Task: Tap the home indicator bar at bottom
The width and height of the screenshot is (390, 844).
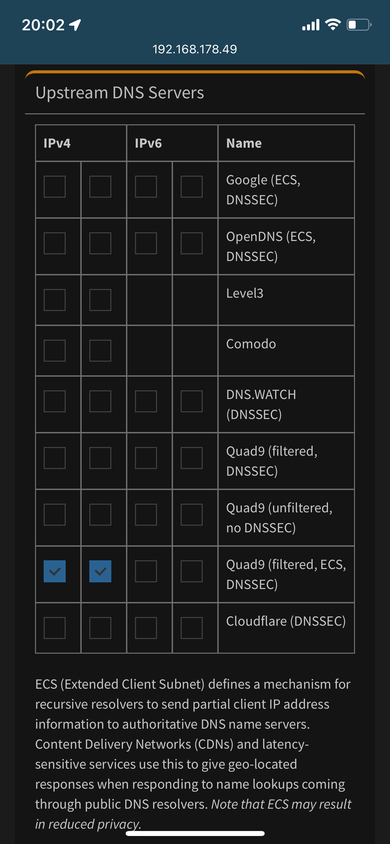Action: click(195, 833)
